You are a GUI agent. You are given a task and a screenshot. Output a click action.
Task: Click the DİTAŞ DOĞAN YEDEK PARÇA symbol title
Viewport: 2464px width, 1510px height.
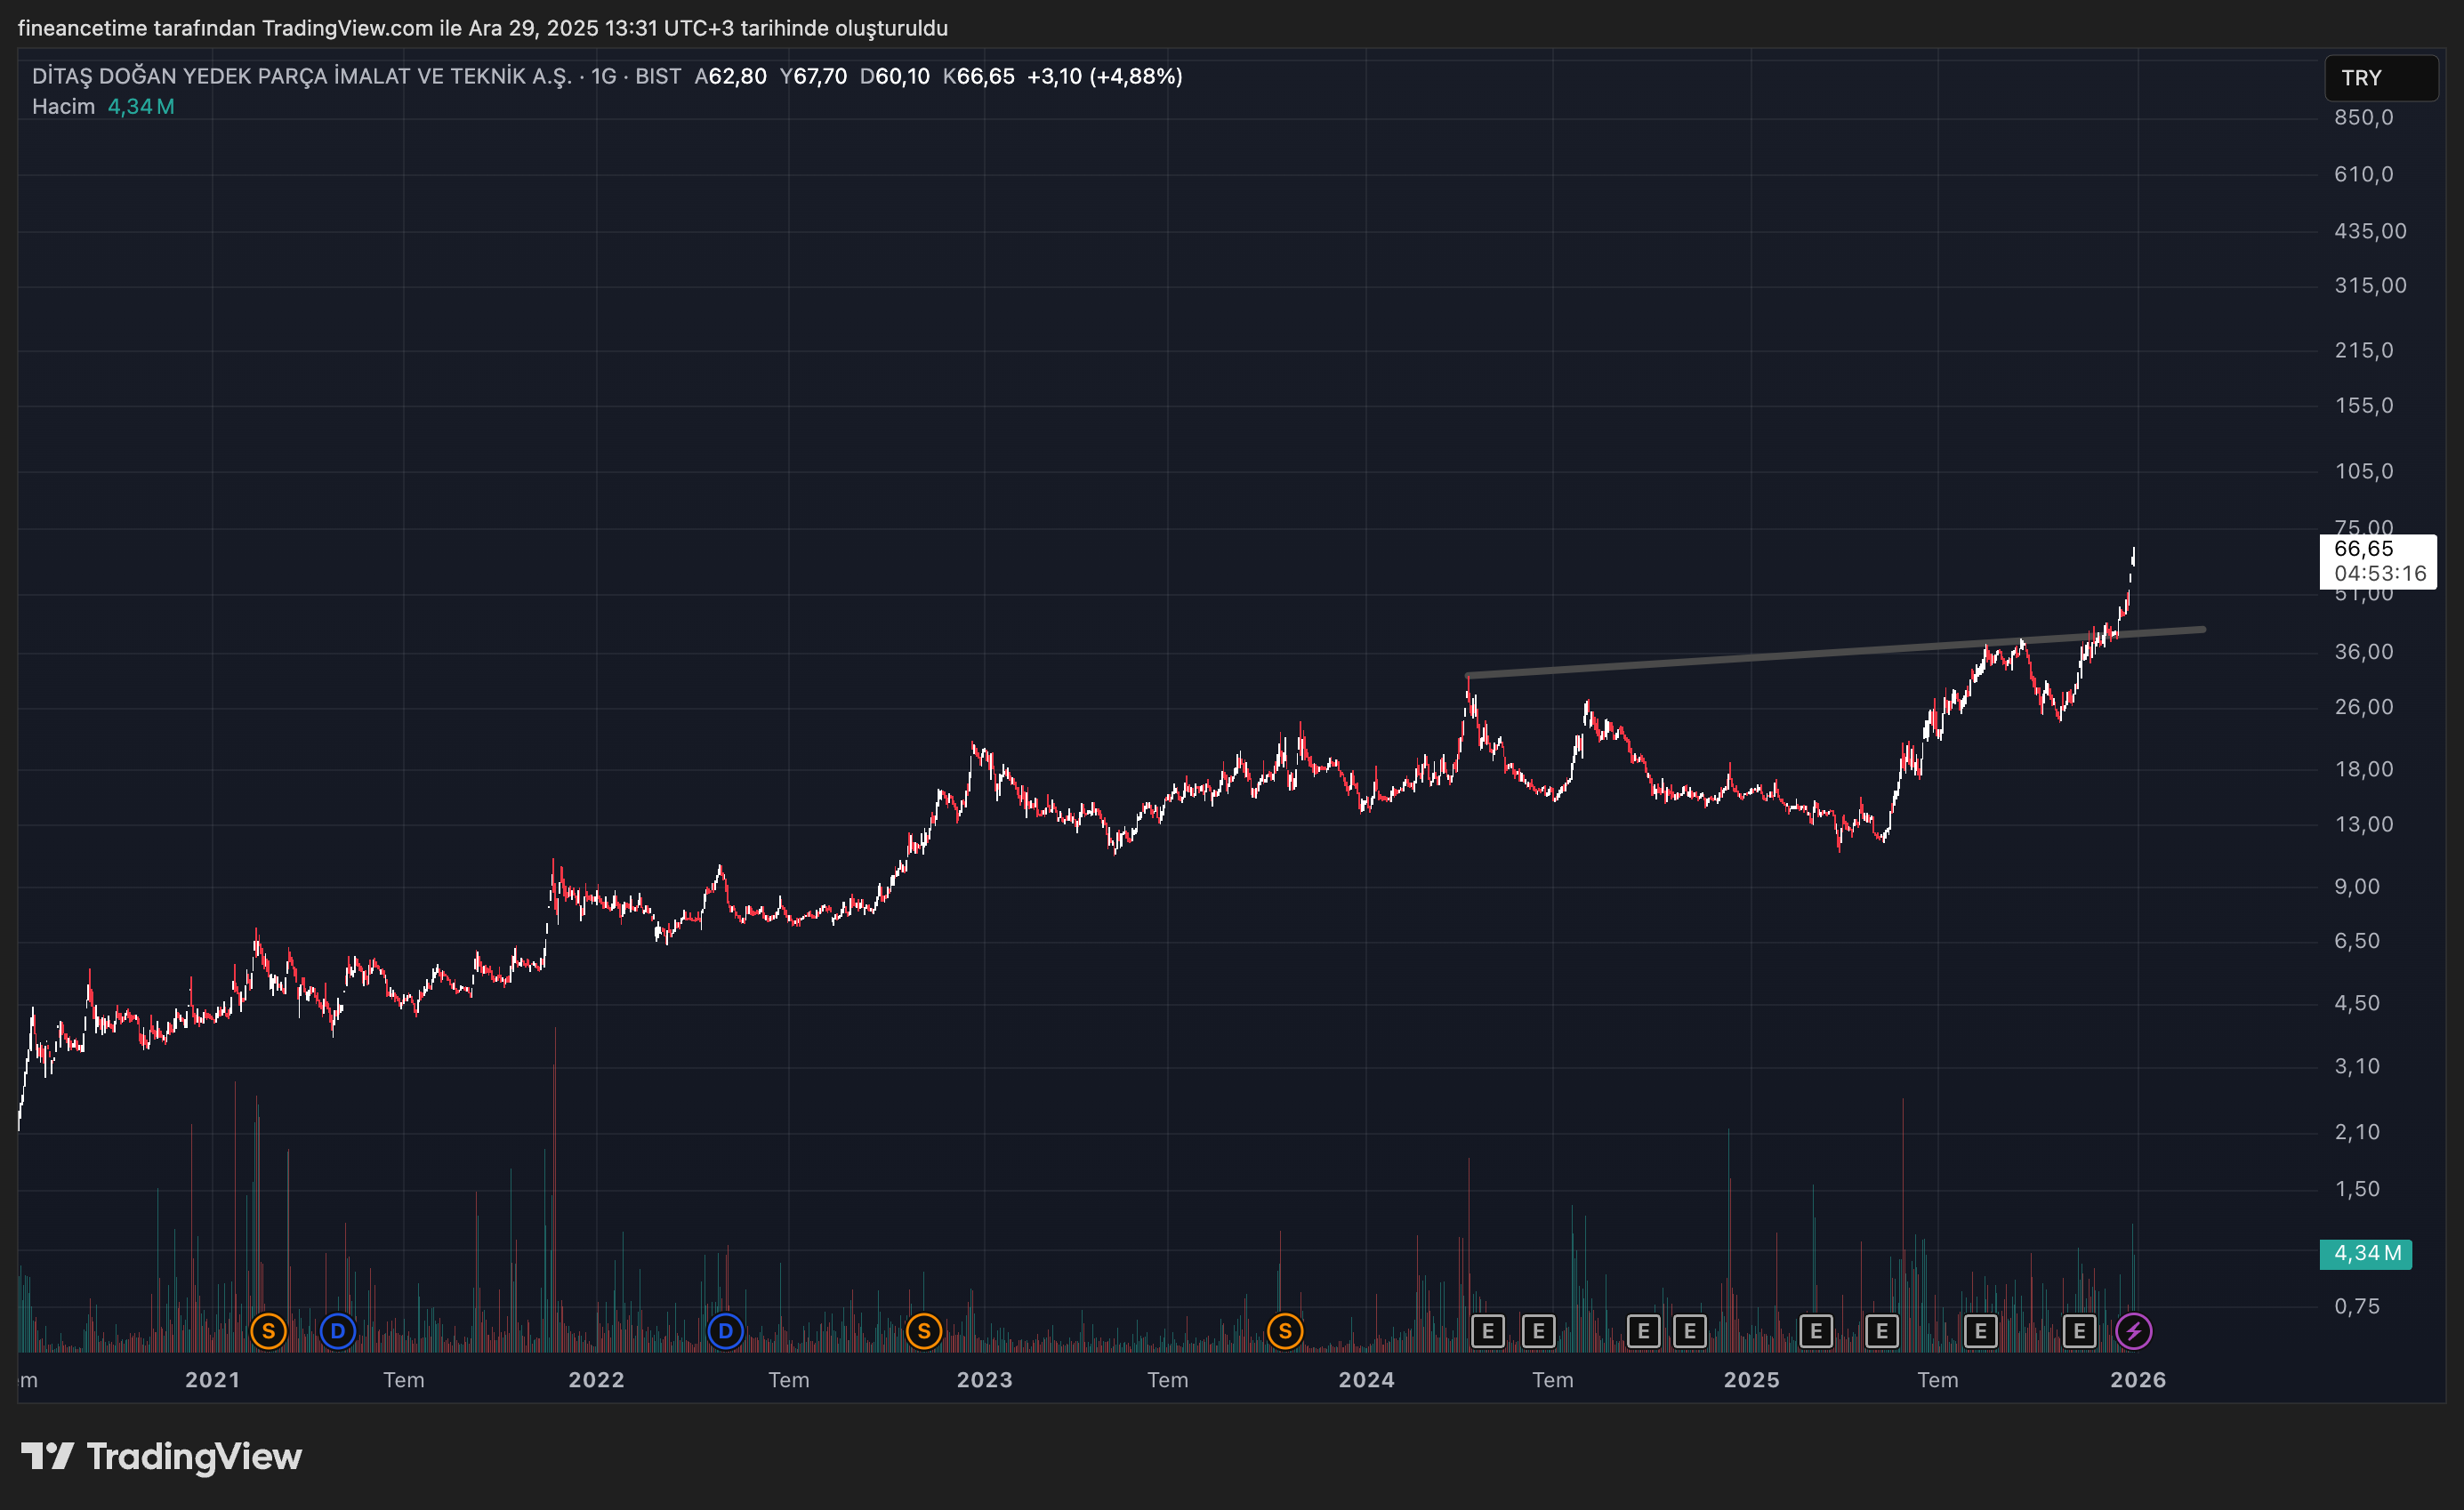[300, 76]
